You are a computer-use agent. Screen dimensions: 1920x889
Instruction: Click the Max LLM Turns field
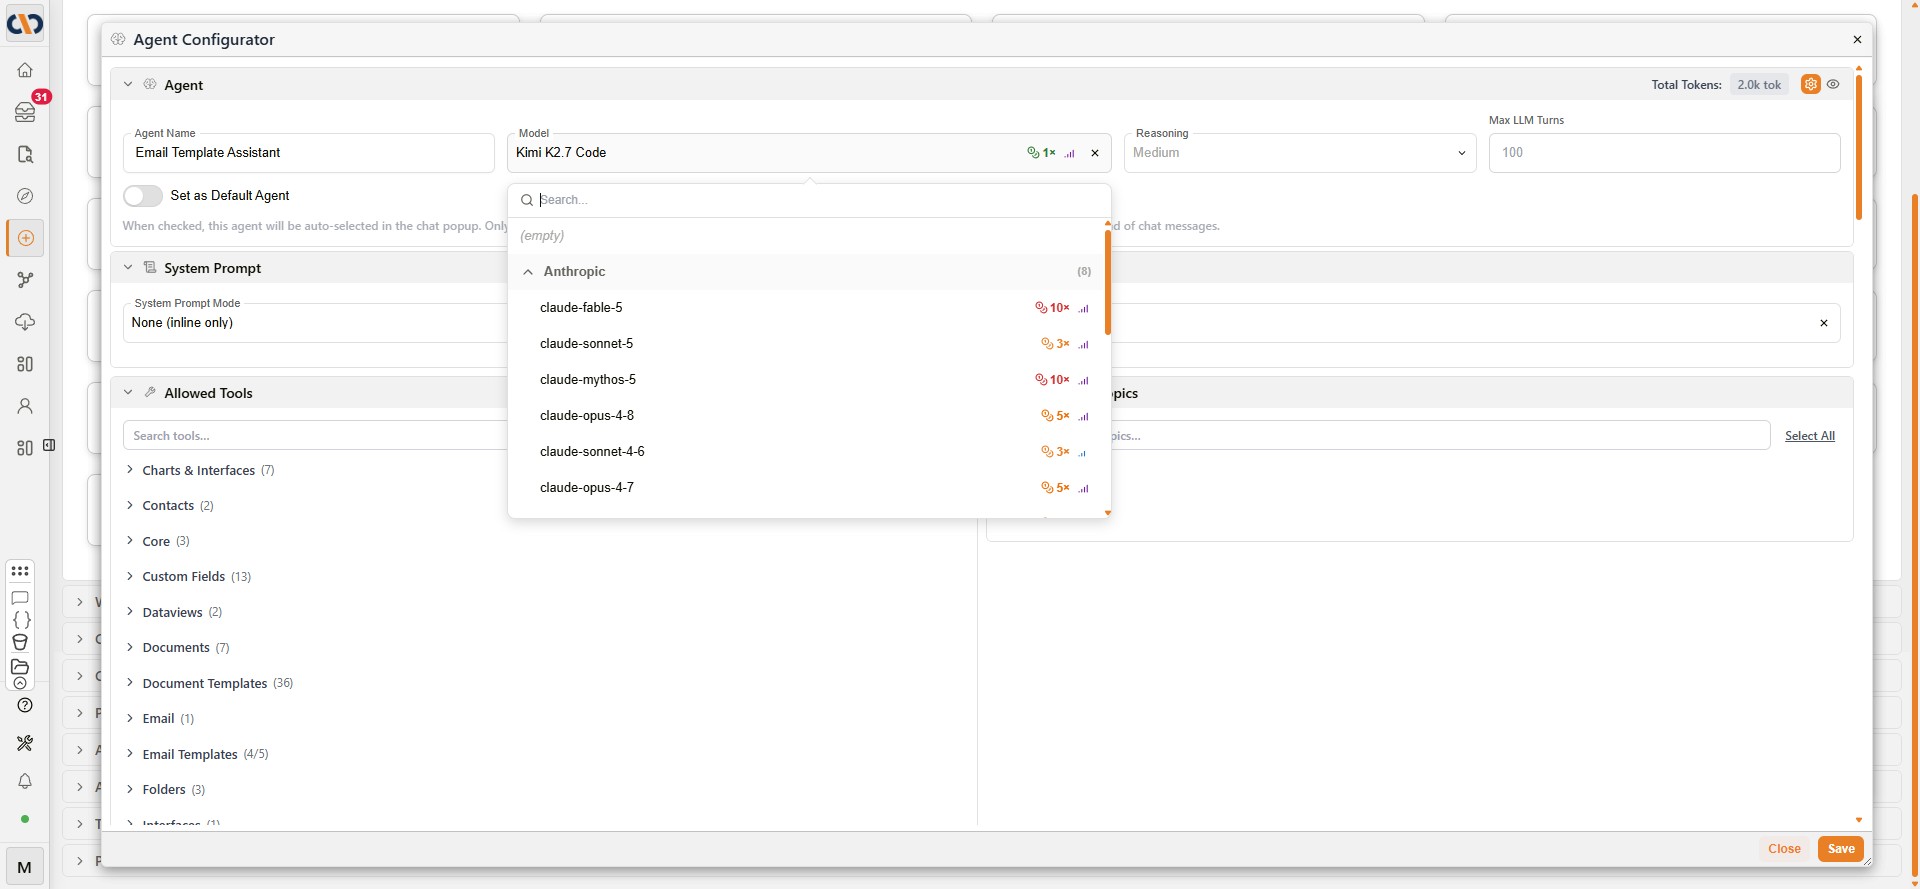1664,153
